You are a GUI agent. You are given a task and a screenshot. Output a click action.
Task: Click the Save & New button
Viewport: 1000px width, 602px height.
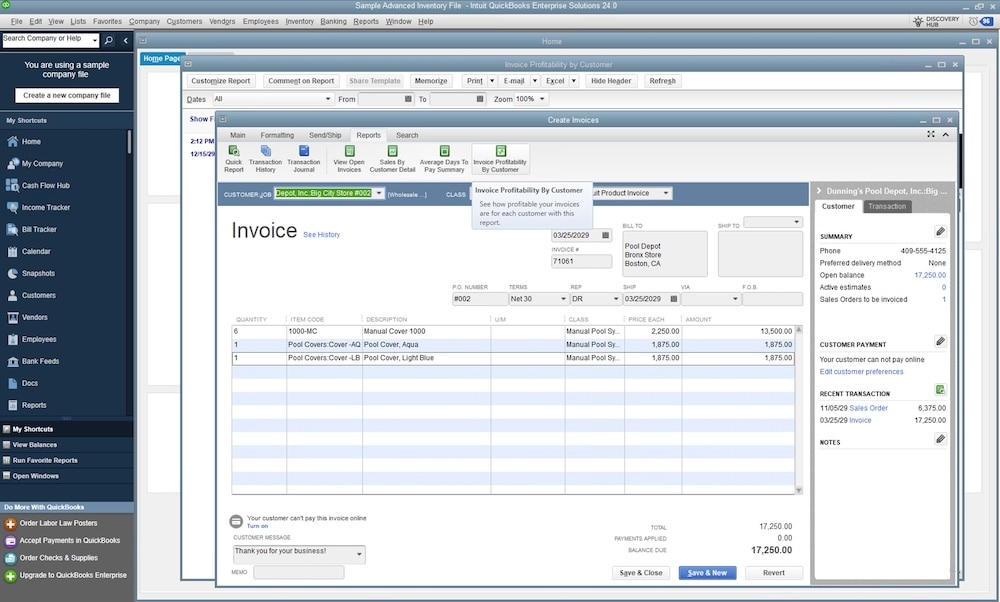click(707, 573)
